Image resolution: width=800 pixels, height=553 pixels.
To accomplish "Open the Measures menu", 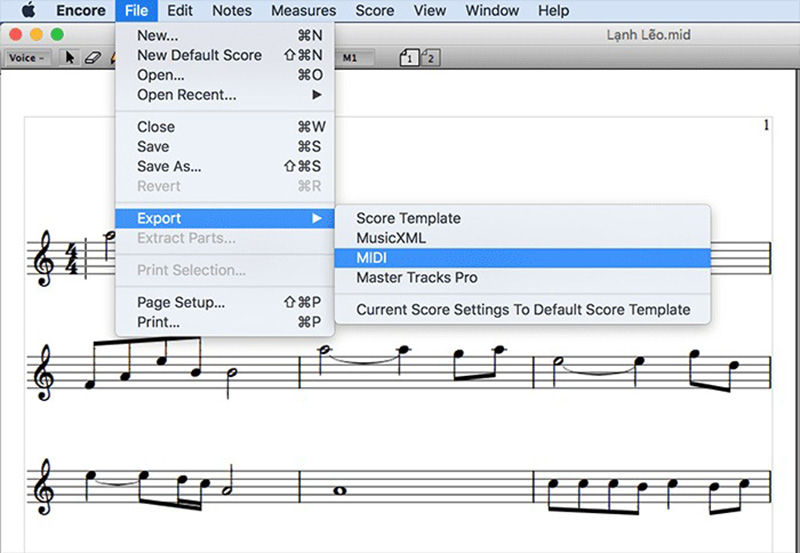I will [x=303, y=10].
